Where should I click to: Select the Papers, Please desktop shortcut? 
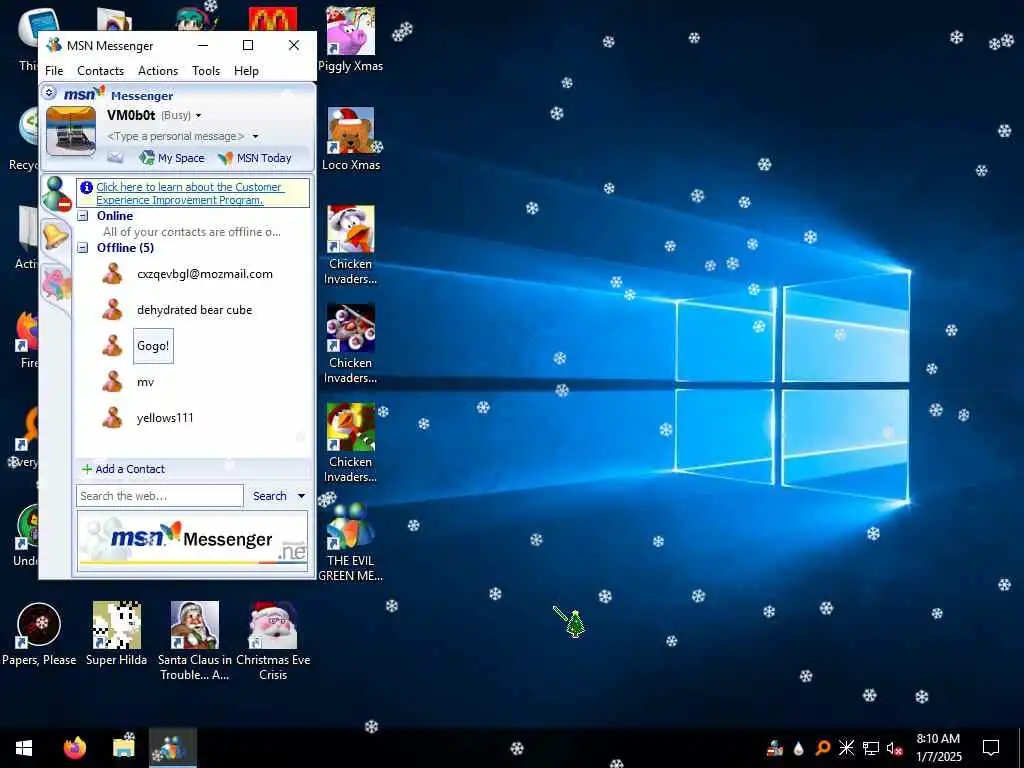tap(39, 633)
